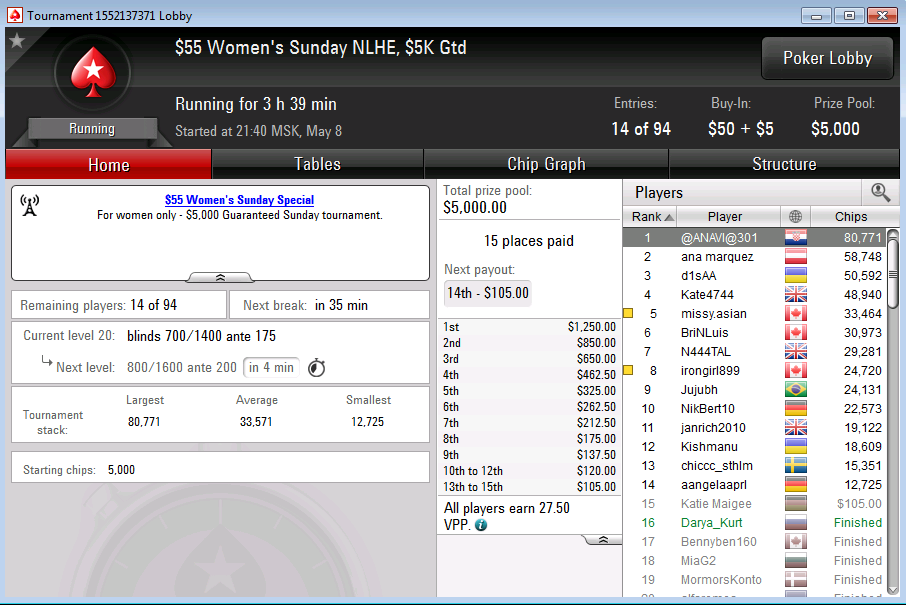
Task: Click the Smallest stack value 12,725
Action: coord(367,422)
